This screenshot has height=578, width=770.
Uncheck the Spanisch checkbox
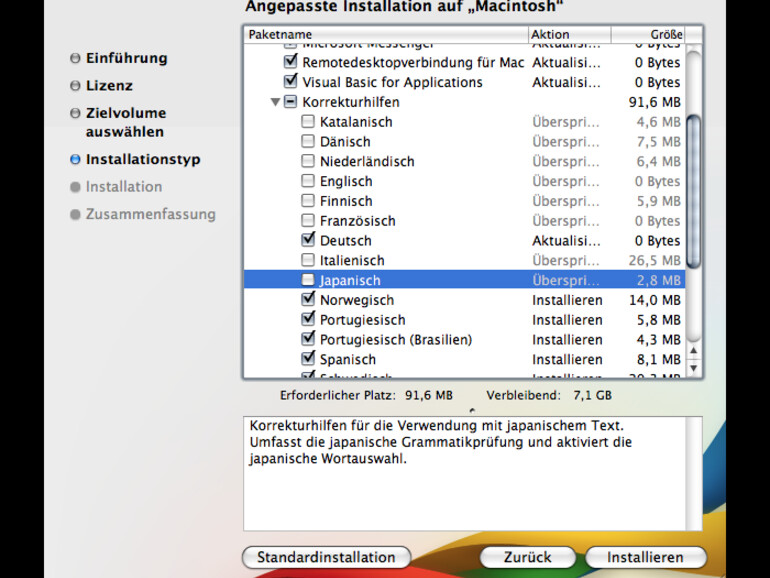pyautogui.click(x=308, y=358)
